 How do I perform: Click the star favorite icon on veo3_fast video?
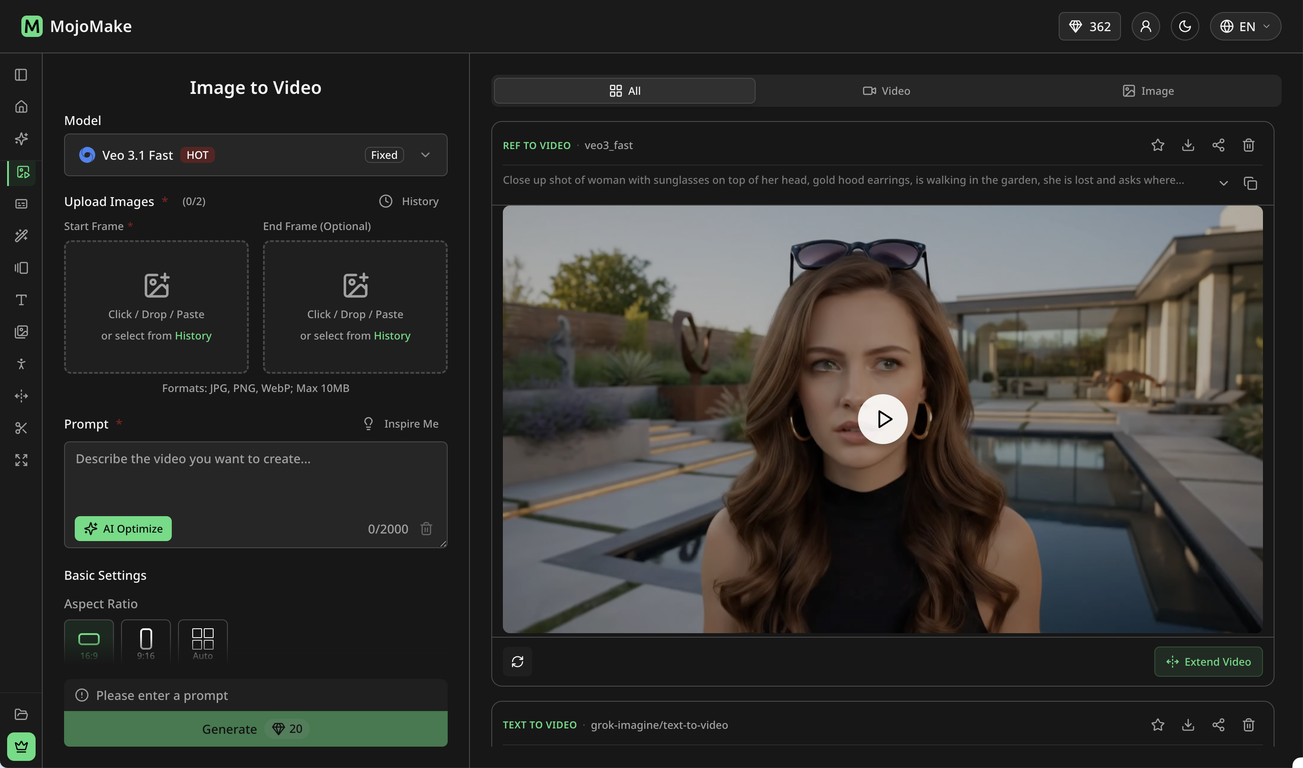1157,145
